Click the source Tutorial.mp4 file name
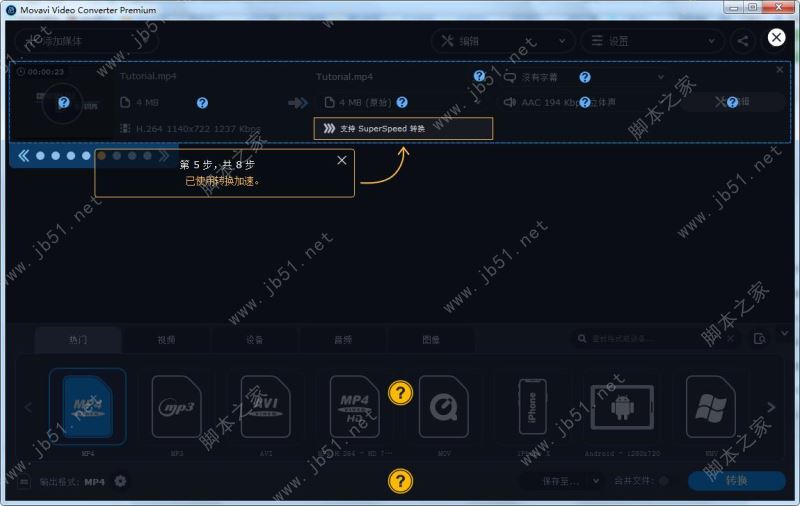800x506 pixels. (148, 76)
